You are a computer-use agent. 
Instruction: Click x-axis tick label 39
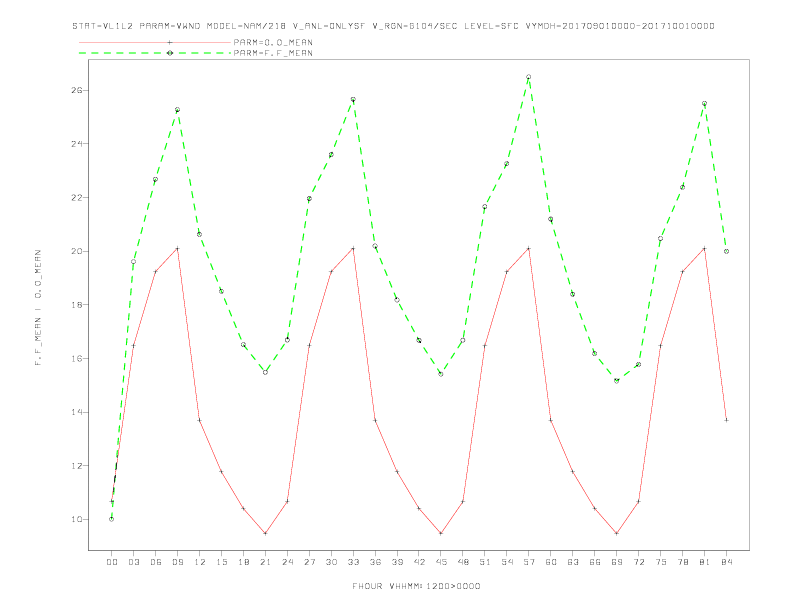(x=397, y=562)
